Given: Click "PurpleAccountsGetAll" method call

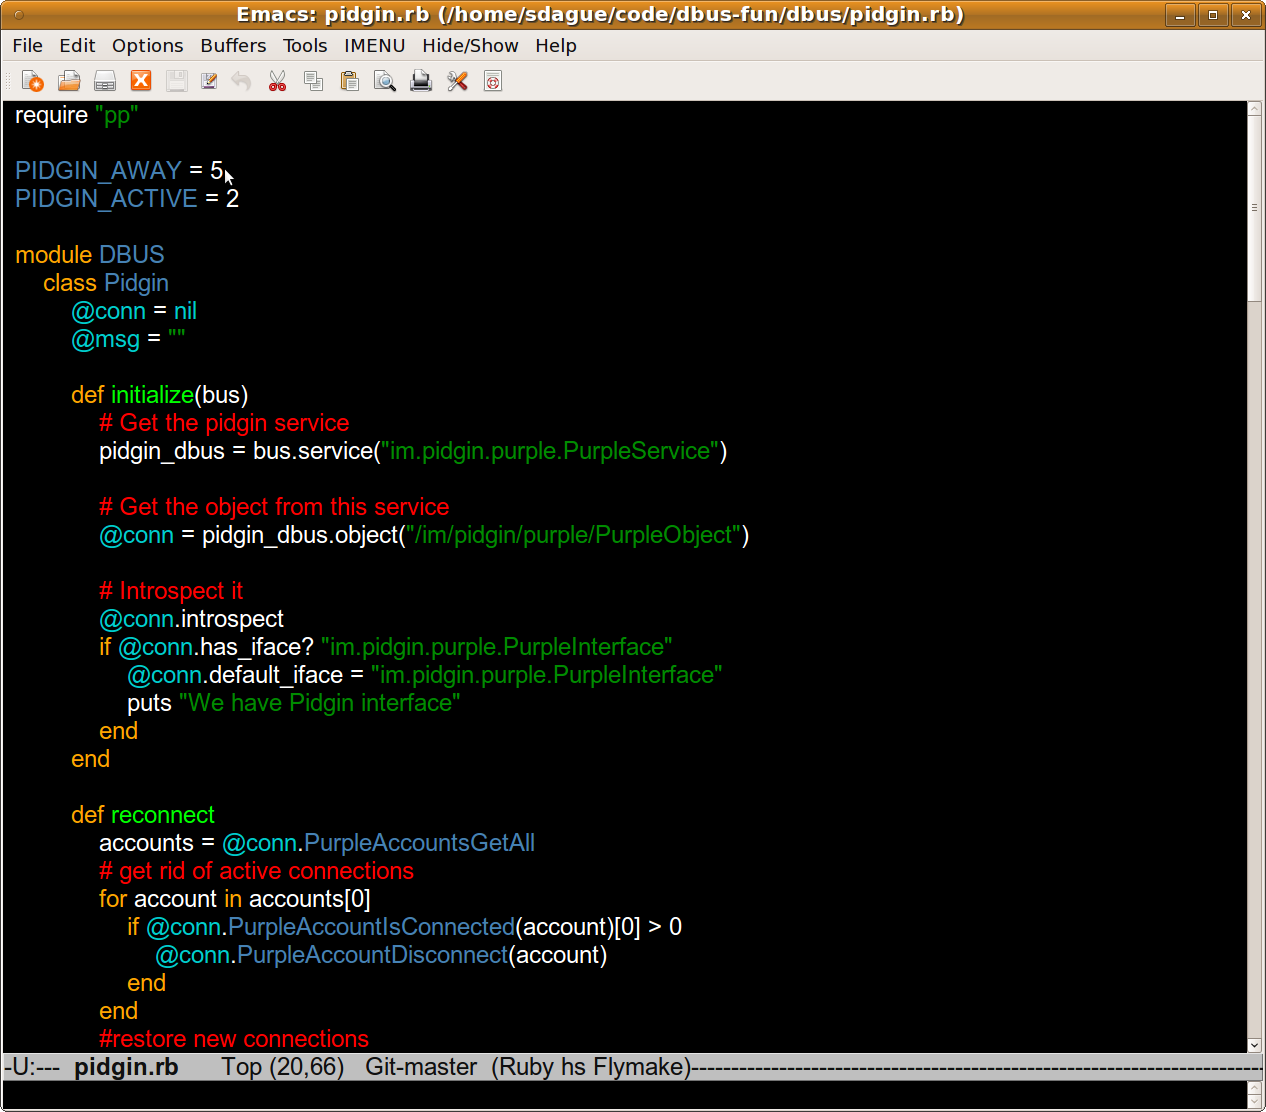Looking at the screenshot, I should [x=419, y=843].
